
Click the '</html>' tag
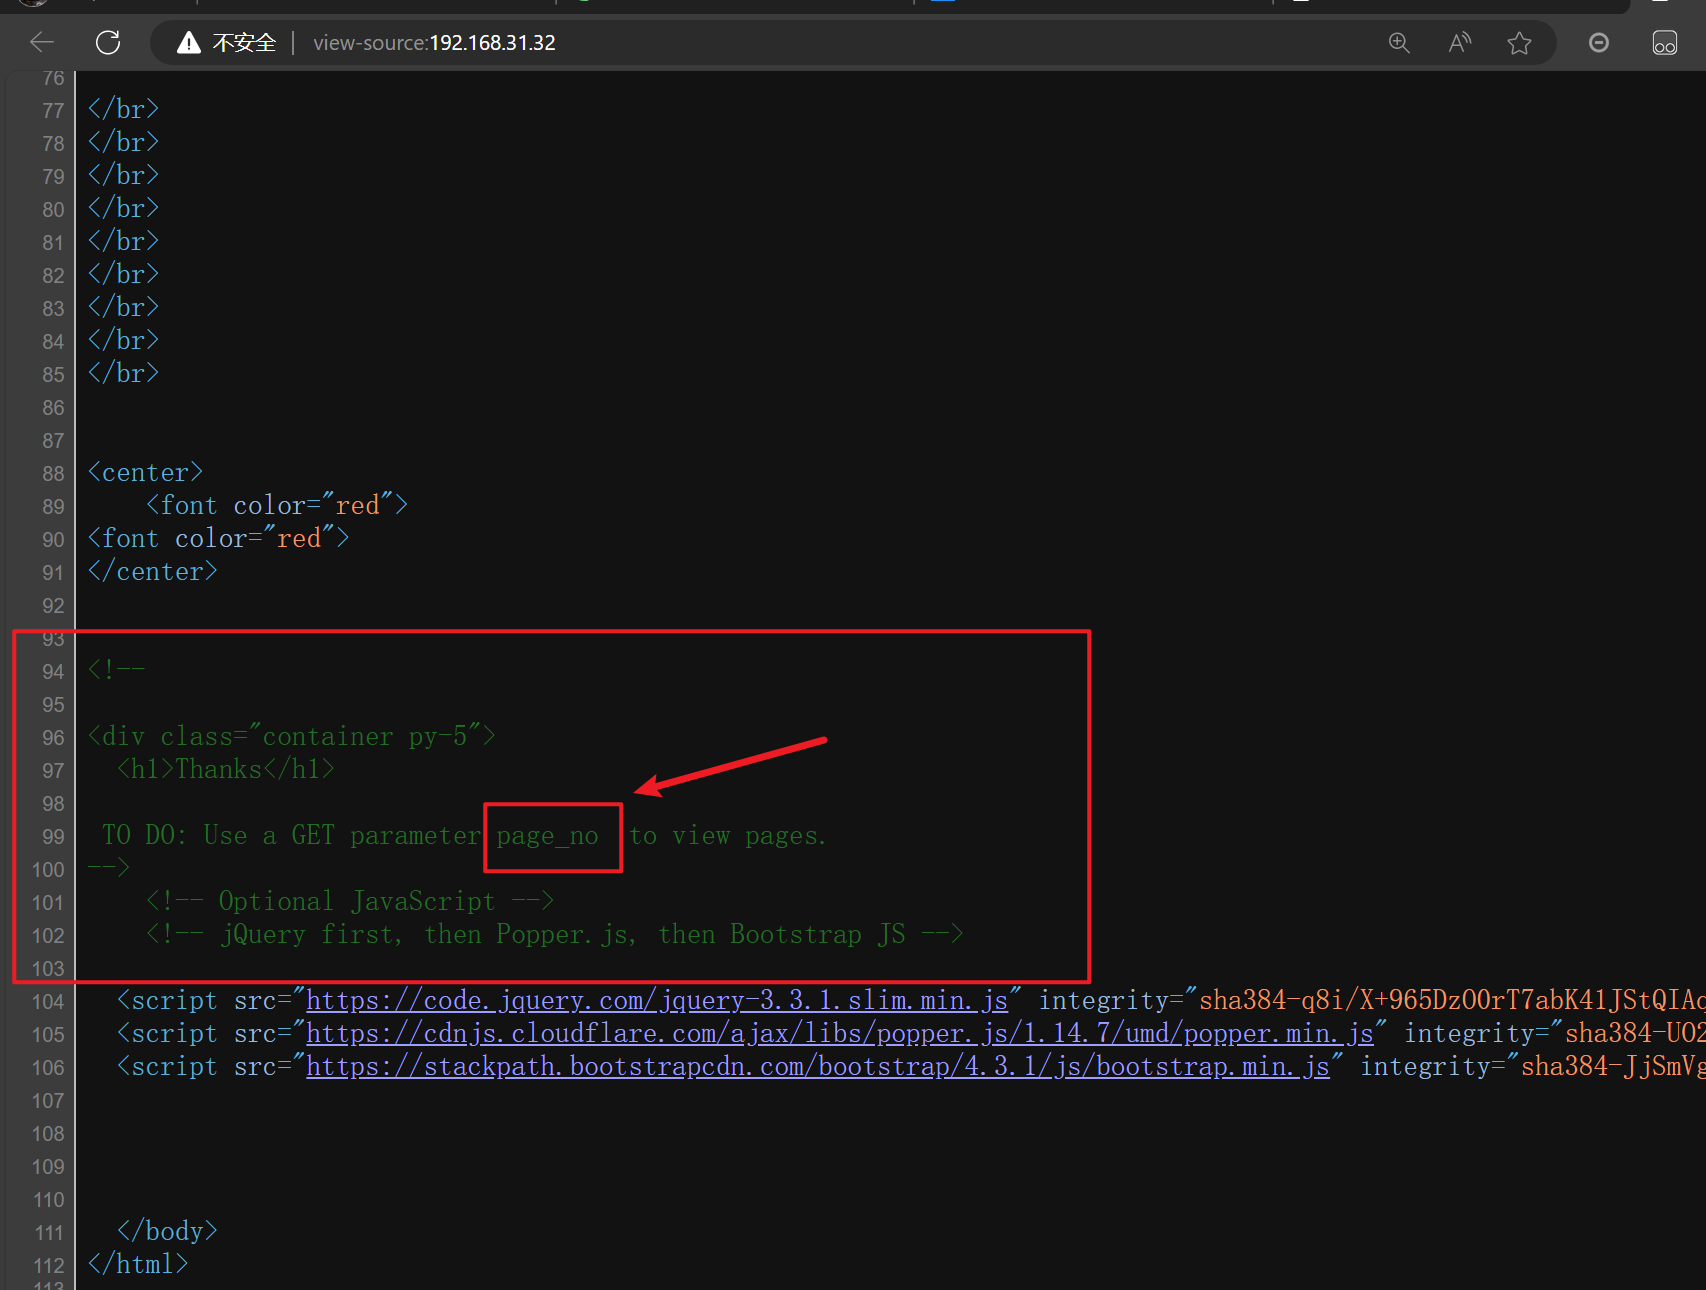coord(138,1264)
